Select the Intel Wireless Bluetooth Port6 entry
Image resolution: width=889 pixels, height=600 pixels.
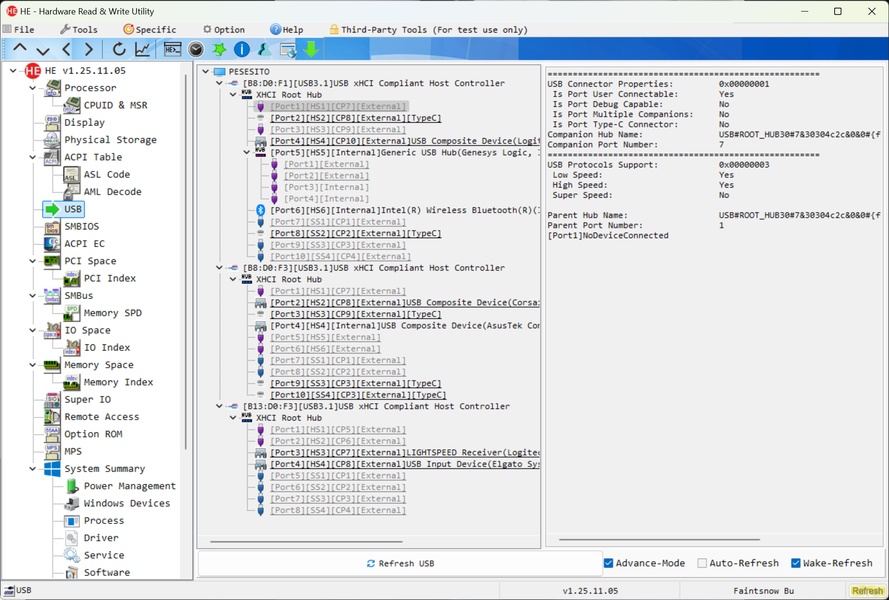click(400, 210)
